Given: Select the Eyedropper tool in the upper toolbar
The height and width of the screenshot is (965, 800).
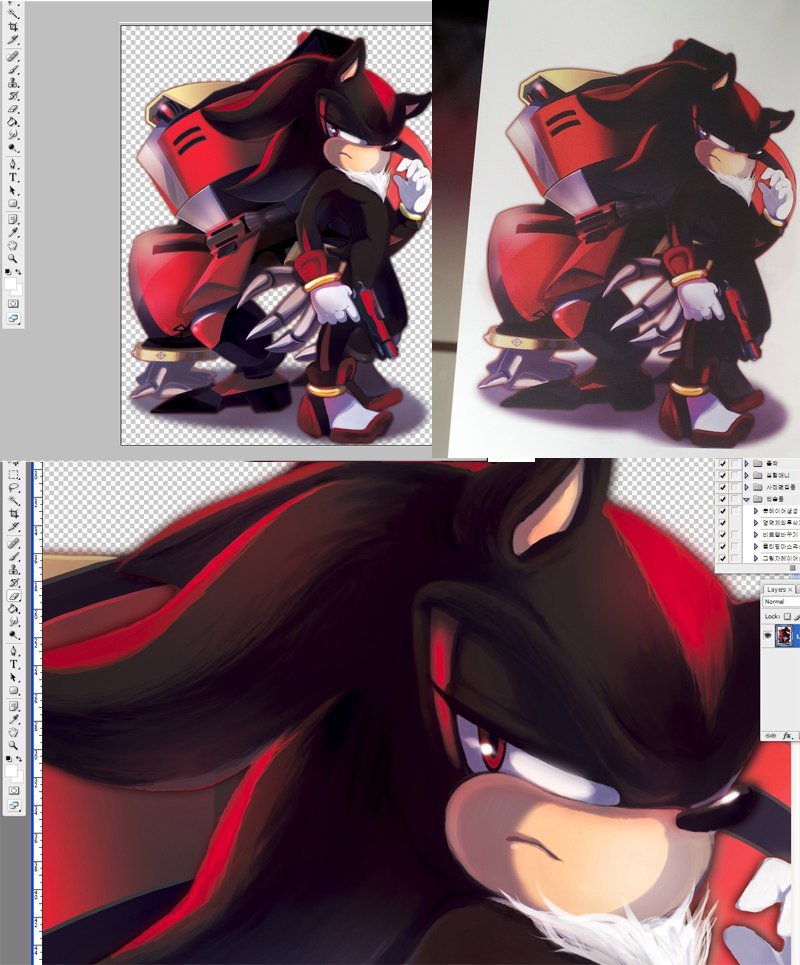Looking at the screenshot, I should coord(13,232).
